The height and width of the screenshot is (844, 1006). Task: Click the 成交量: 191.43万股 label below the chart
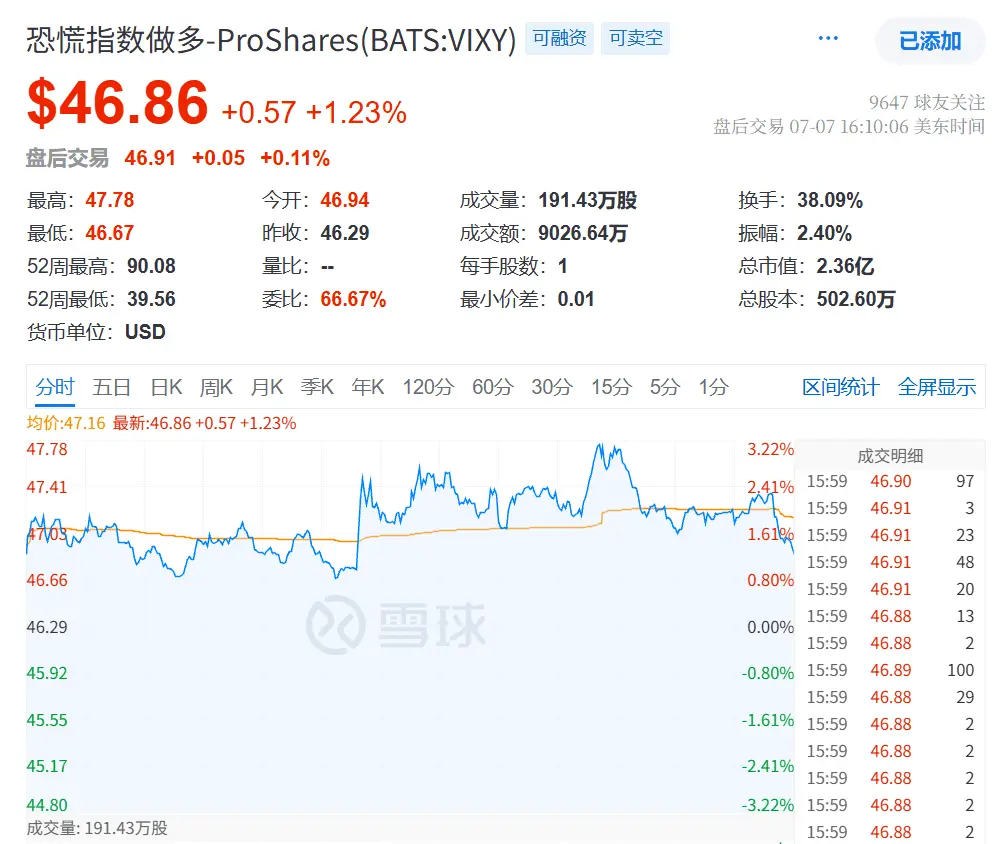tap(97, 828)
